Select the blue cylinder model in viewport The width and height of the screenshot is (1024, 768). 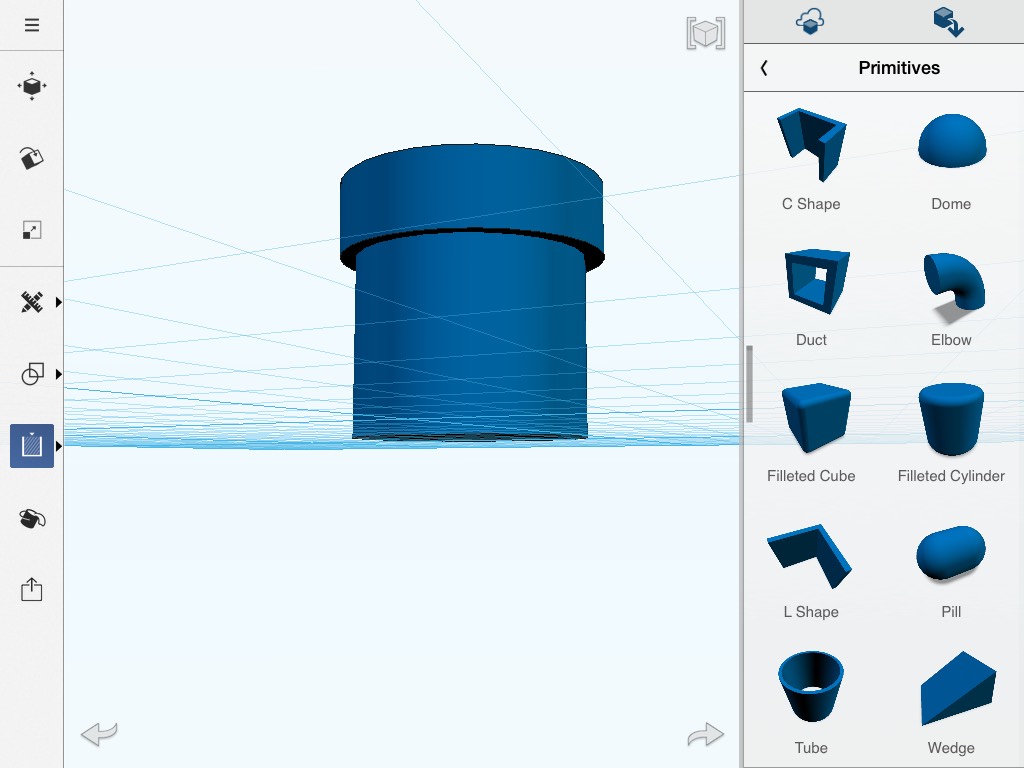click(471, 294)
